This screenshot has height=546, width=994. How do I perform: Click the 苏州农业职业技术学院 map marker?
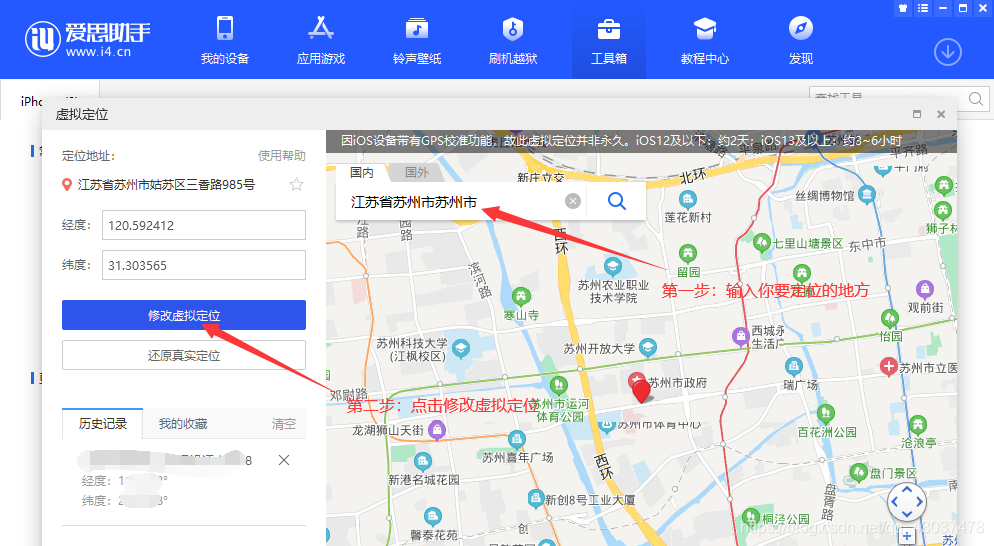point(612,266)
